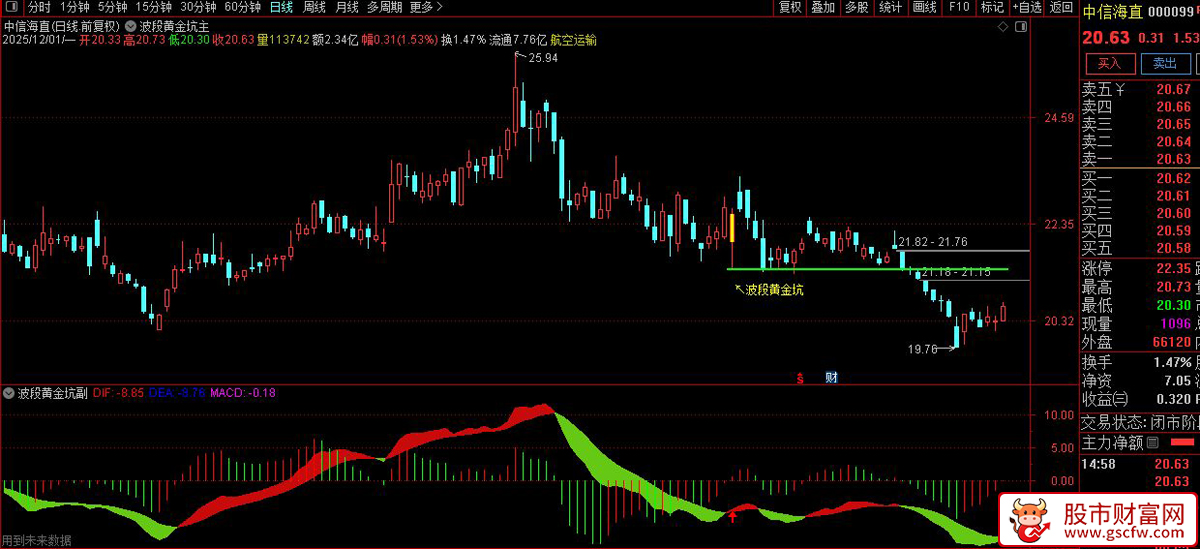The image size is (1200, 549).
Task: Click the 航空运输 industry link
Action: [x=574, y=40]
